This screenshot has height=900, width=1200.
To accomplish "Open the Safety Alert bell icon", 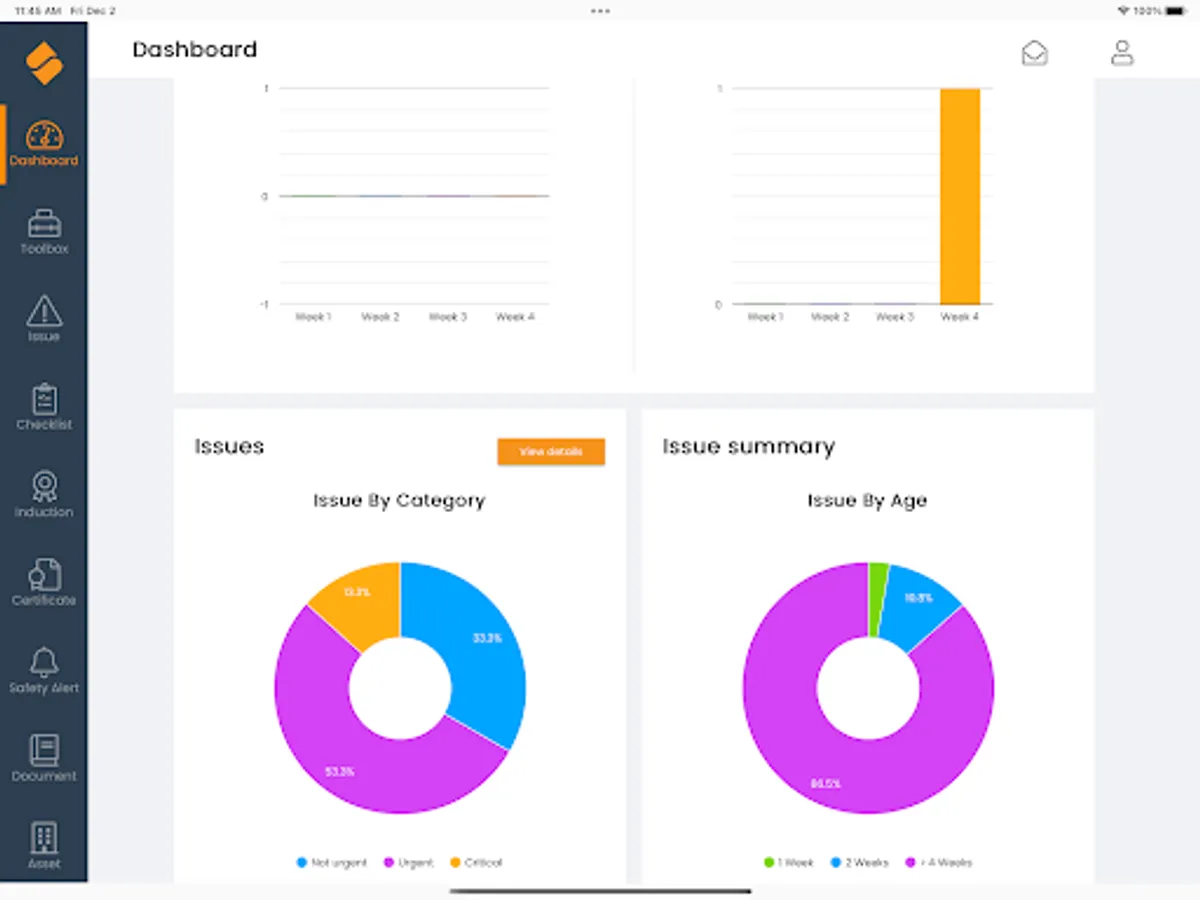I will click(x=44, y=662).
